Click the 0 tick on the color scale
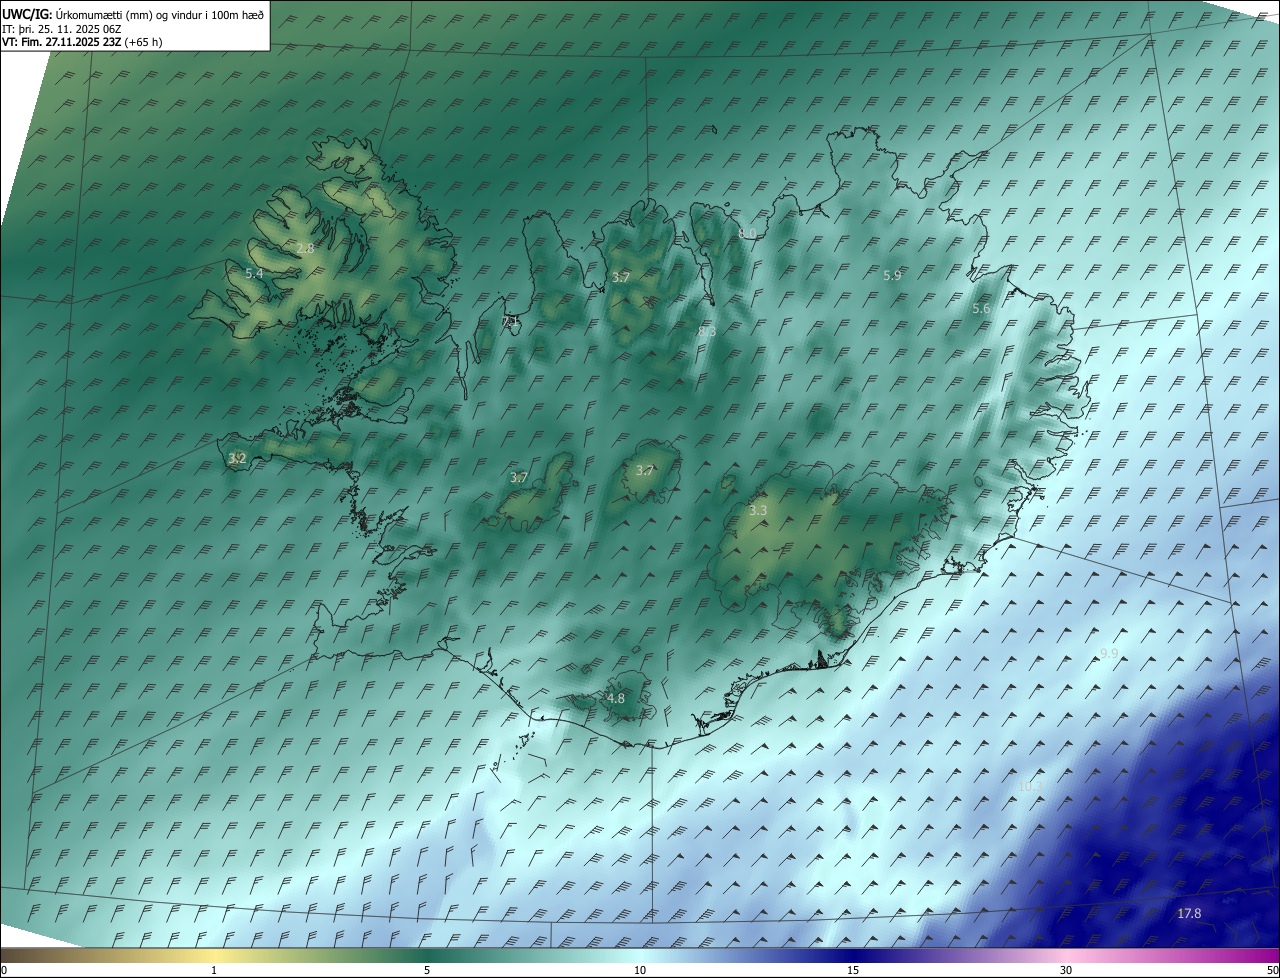 (4, 970)
